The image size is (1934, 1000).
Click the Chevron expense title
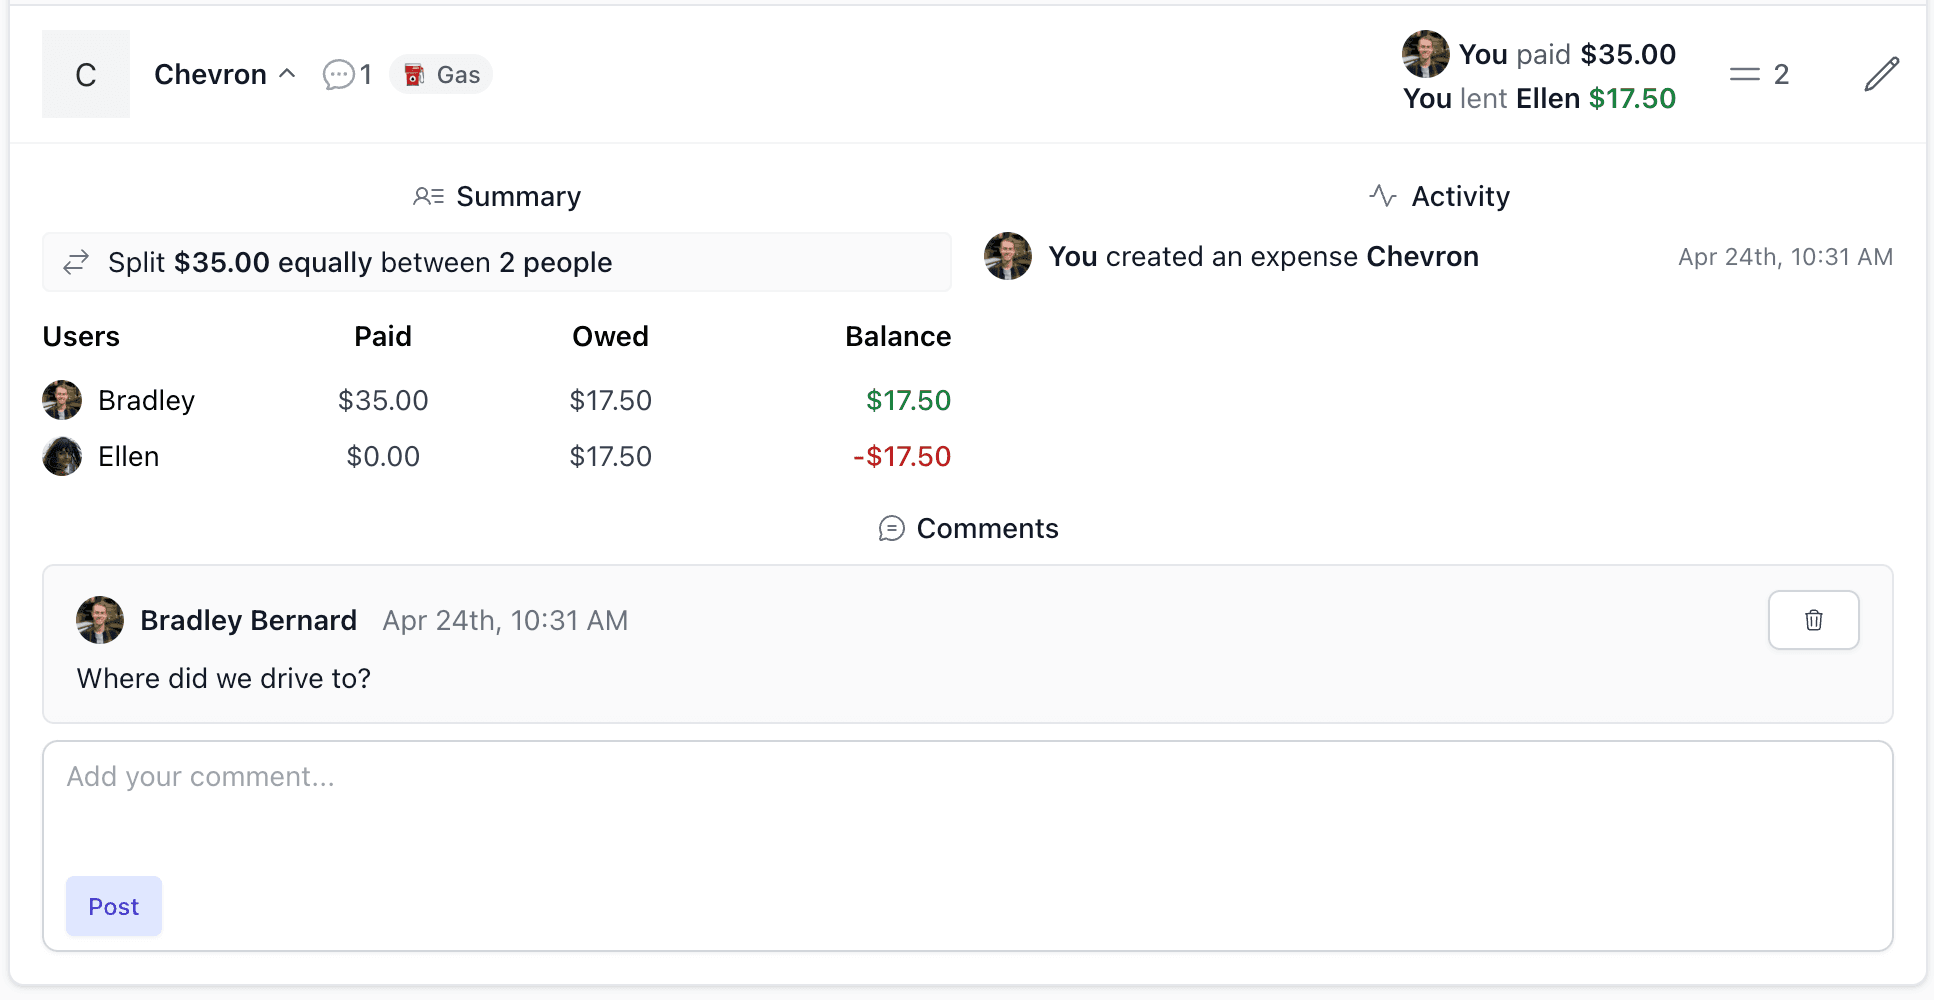pos(210,75)
